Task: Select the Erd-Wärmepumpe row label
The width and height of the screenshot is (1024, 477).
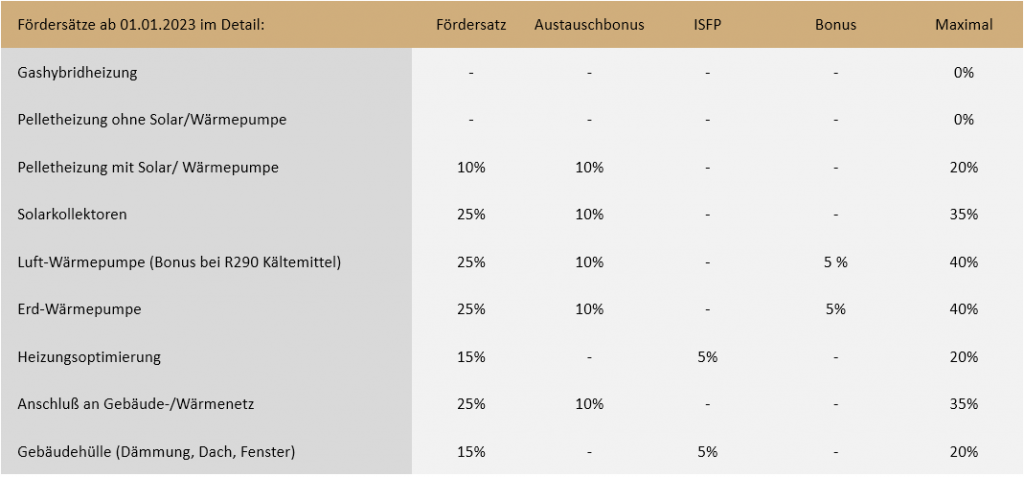Action: pyautogui.click(x=79, y=309)
